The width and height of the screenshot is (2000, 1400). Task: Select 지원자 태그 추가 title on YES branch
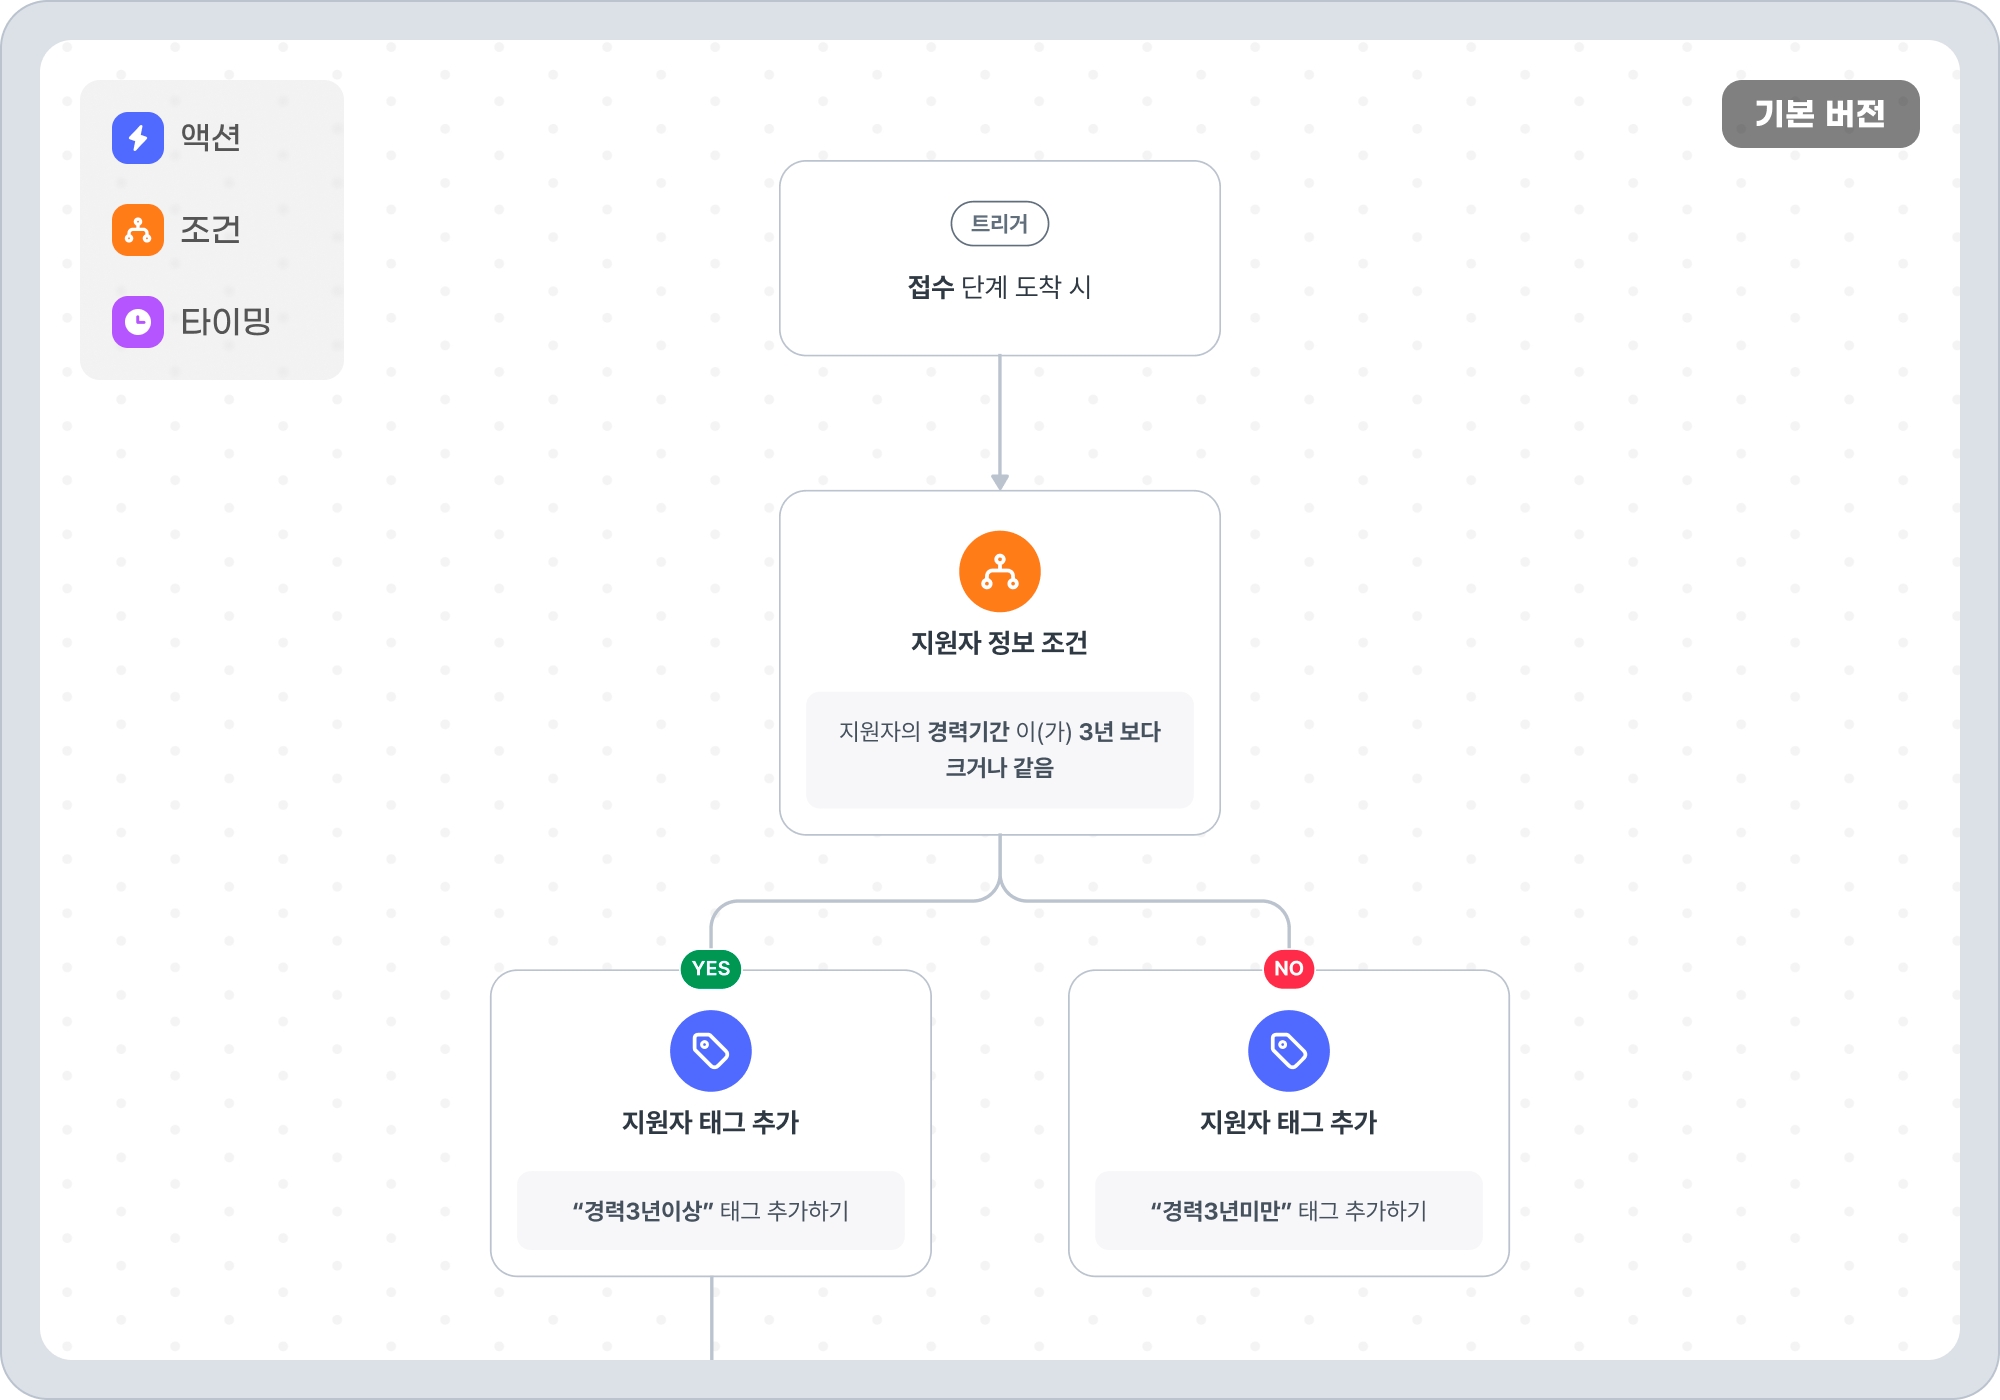[x=710, y=1122]
